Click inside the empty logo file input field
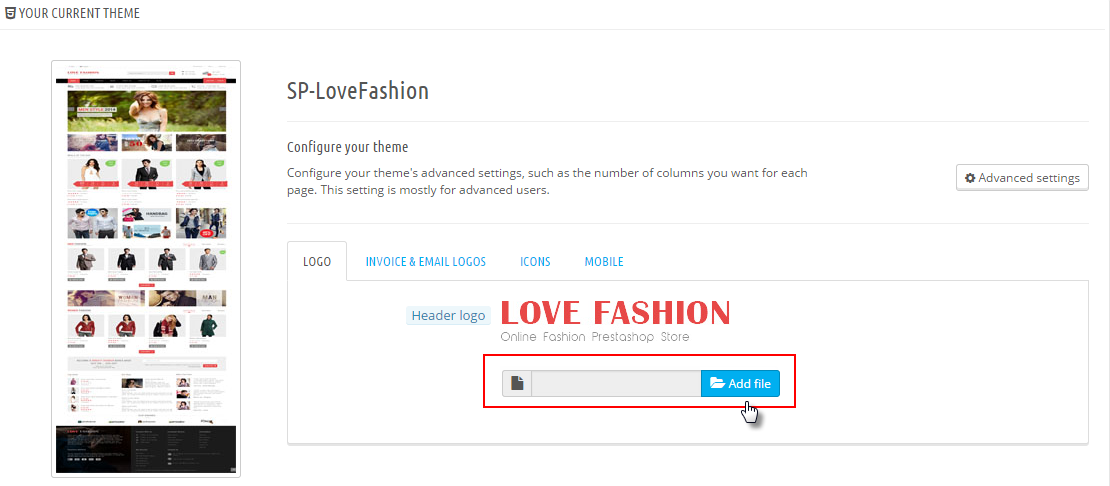The width and height of the screenshot is (1110, 486). [x=615, y=384]
